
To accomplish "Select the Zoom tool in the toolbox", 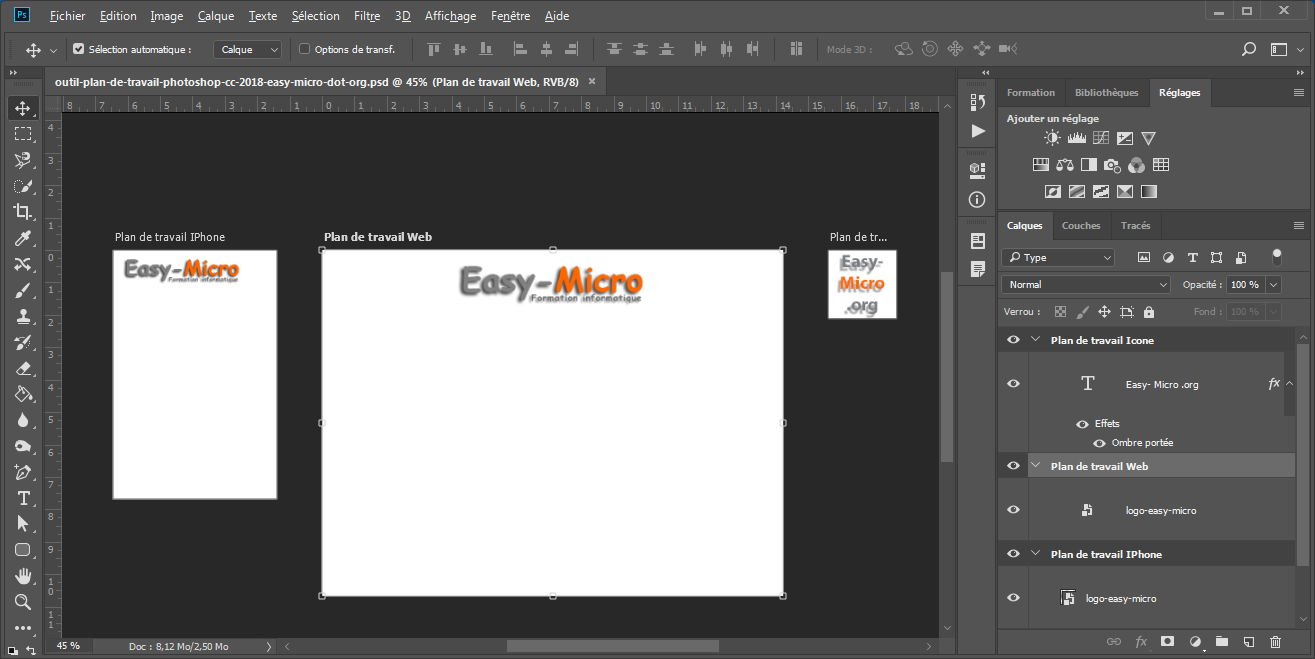I will click(23, 602).
